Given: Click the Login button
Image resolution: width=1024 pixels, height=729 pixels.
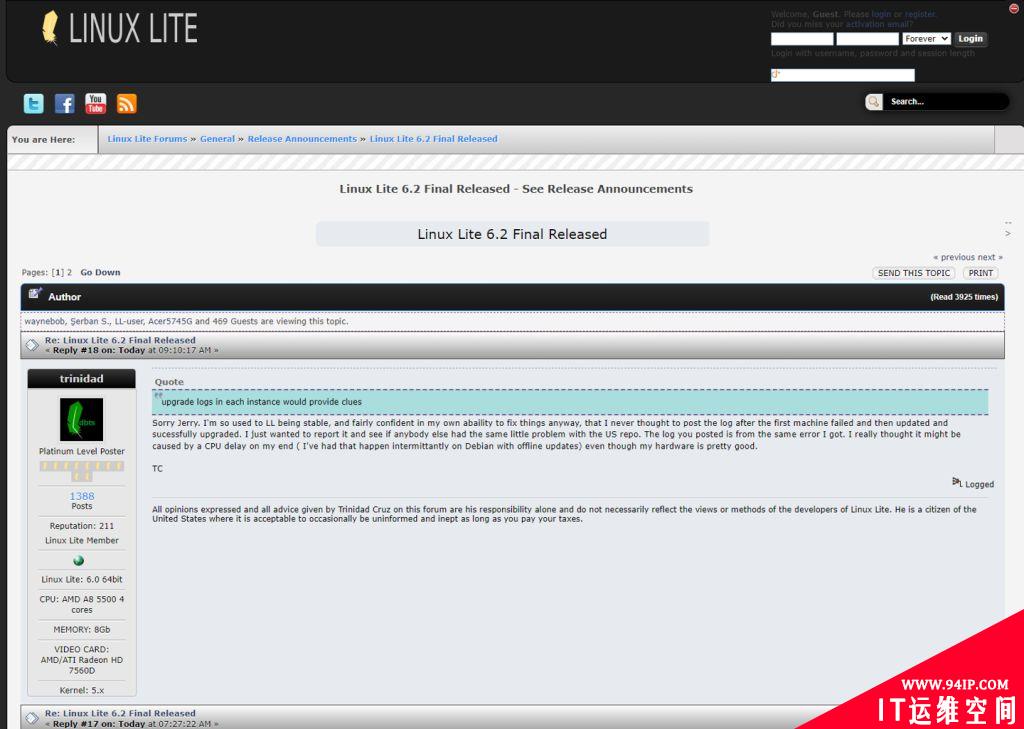Looking at the screenshot, I should pos(970,39).
